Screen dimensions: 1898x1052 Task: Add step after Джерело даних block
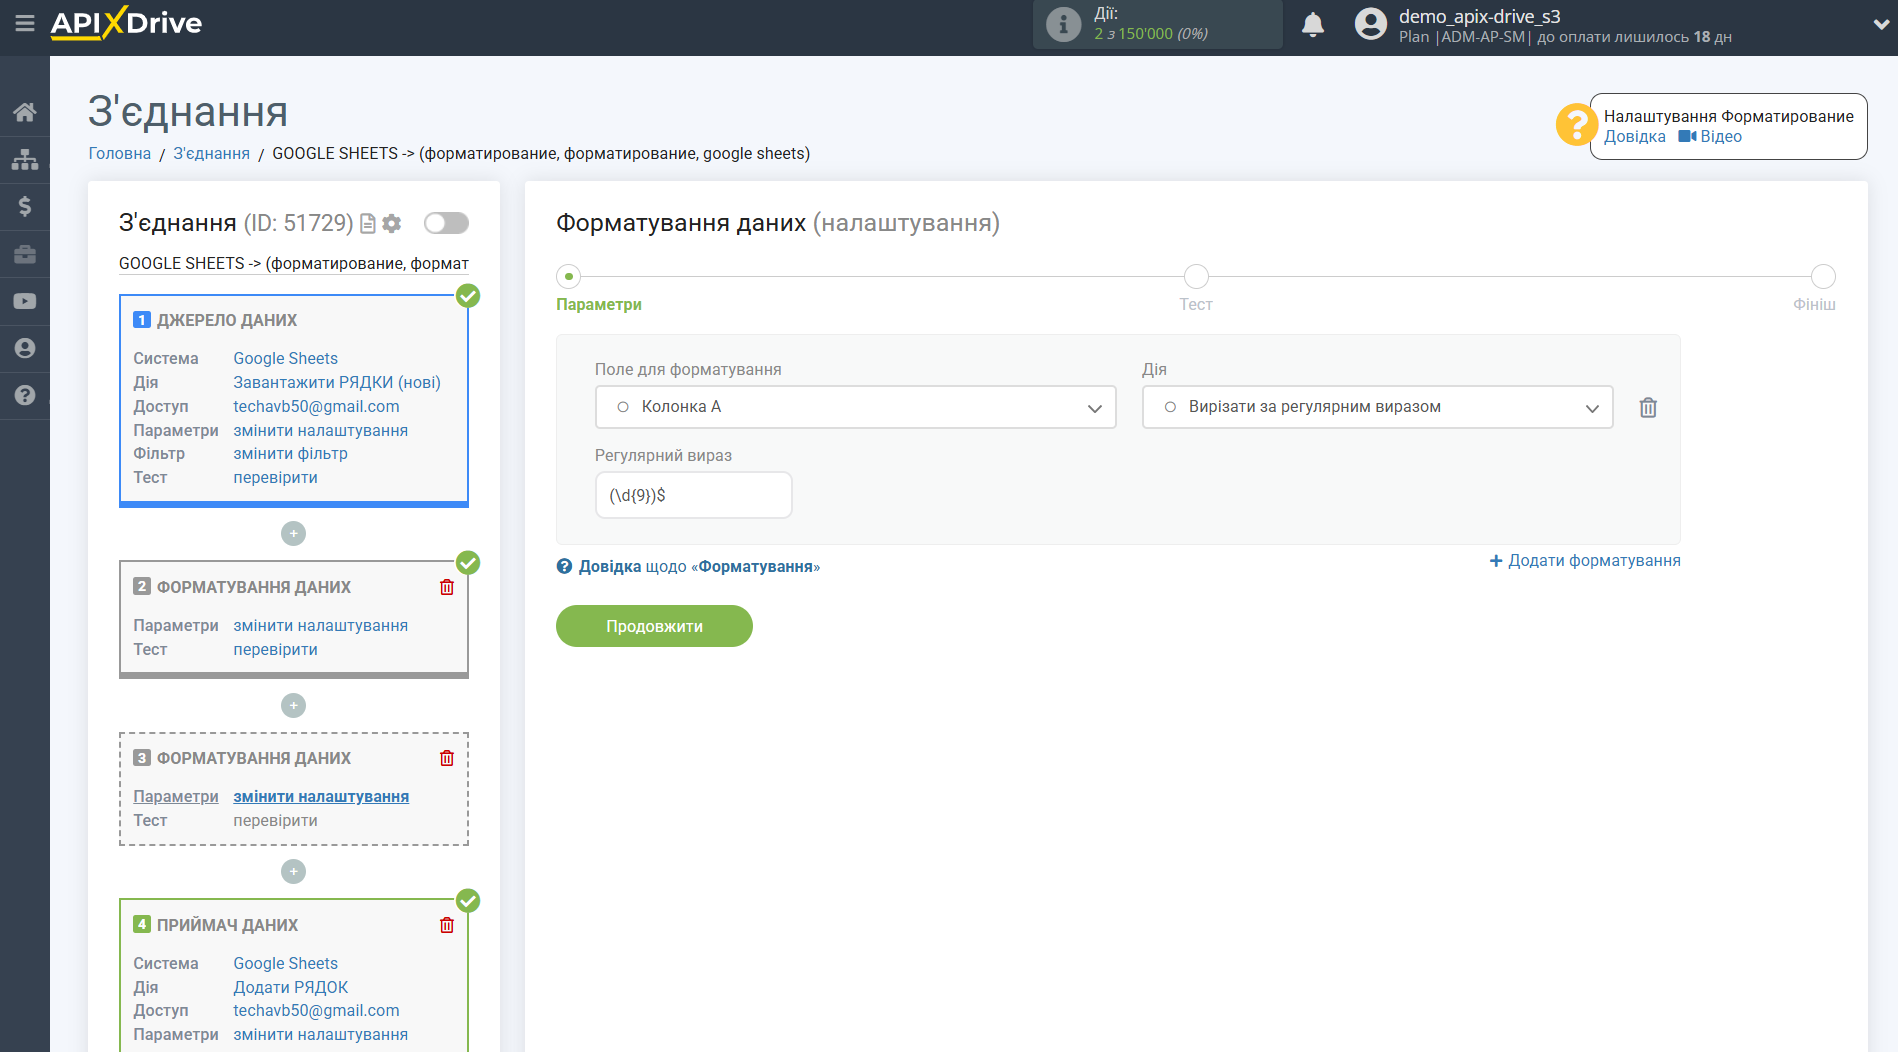pyautogui.click(x=293, y=534)
